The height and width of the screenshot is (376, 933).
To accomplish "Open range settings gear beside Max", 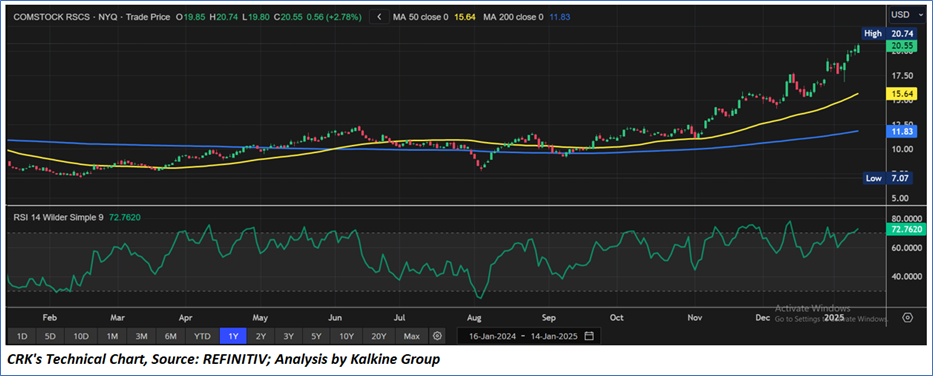I will [437, 336].
